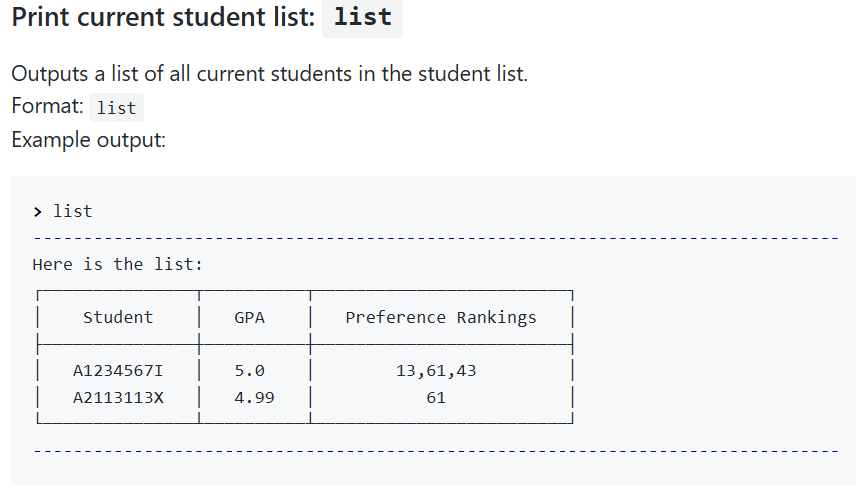
Task: Click the "Print current student list" heading
Action: (x=163, y=17)
